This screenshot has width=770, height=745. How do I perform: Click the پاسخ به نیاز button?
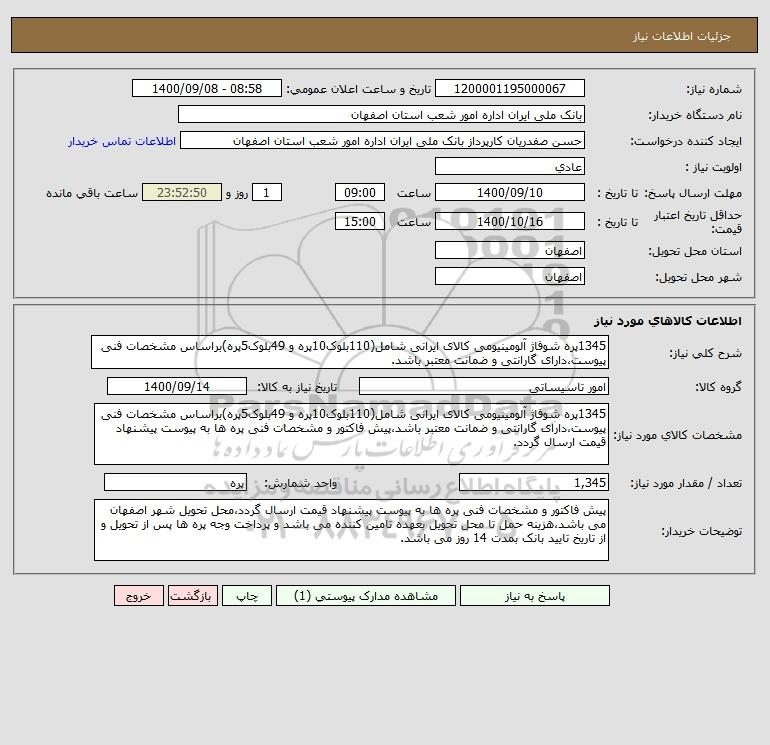point(534,596)
